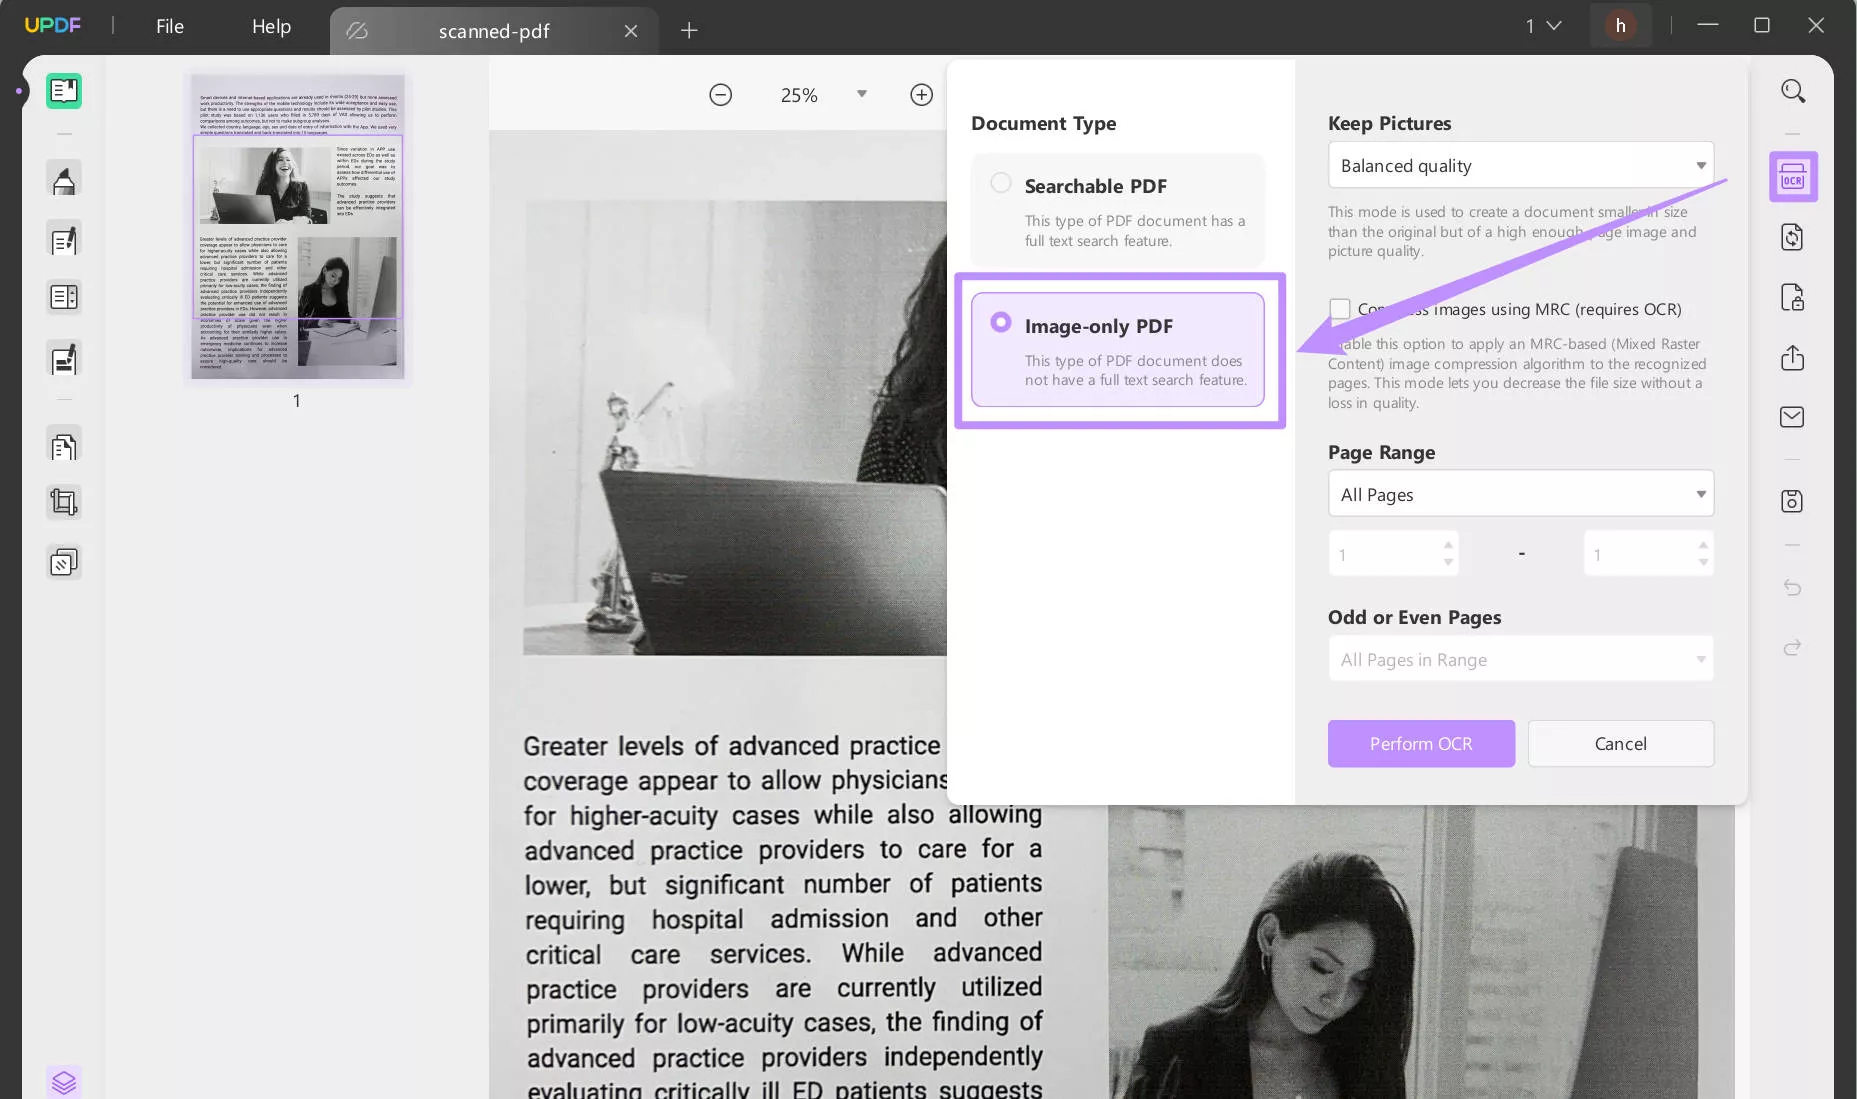Expand the All Pages in Range dropdown
This screenshot has height=1099, width=1857.
click(1520, 659)
